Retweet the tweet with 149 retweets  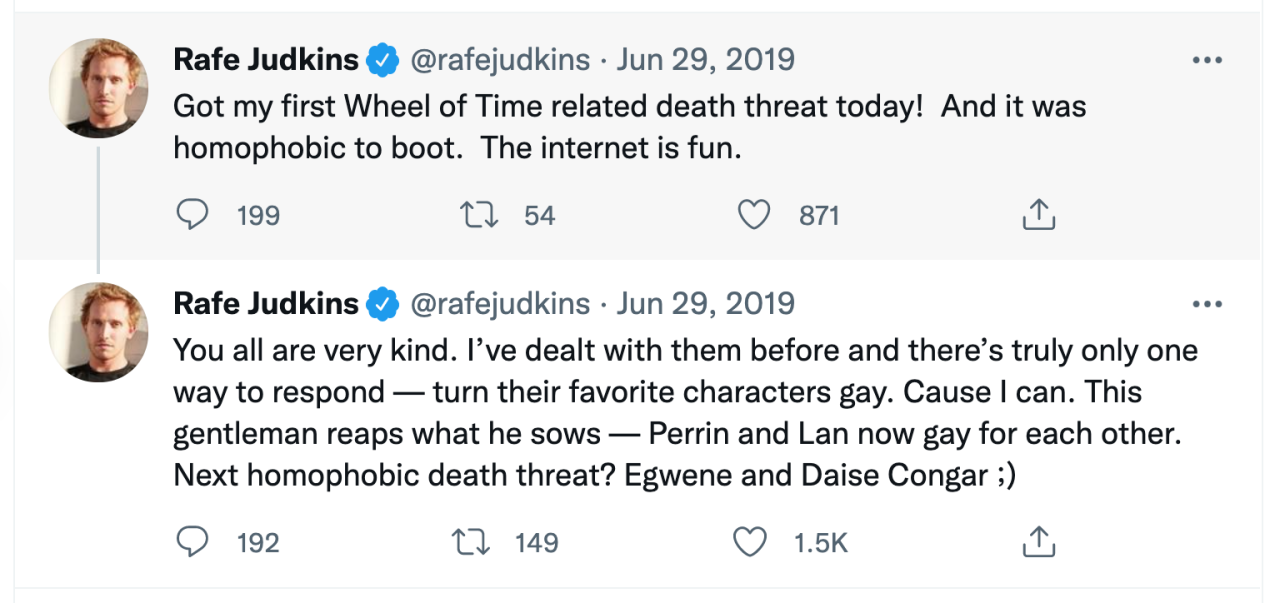point(474,542)
